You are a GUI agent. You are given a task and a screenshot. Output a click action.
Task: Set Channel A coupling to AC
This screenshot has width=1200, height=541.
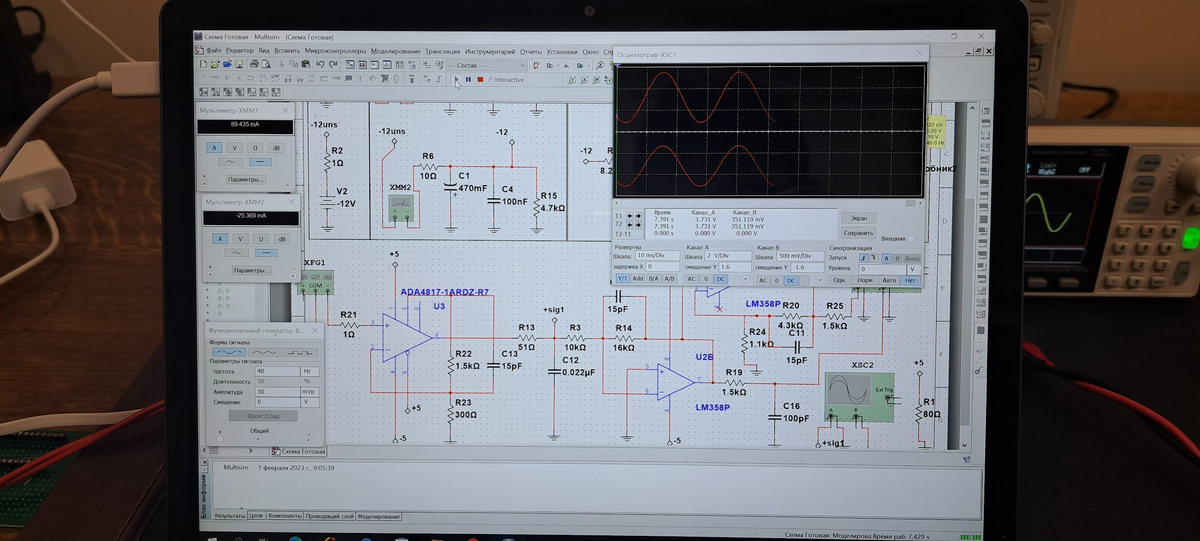pyautogui.click(x=691, y=280)
